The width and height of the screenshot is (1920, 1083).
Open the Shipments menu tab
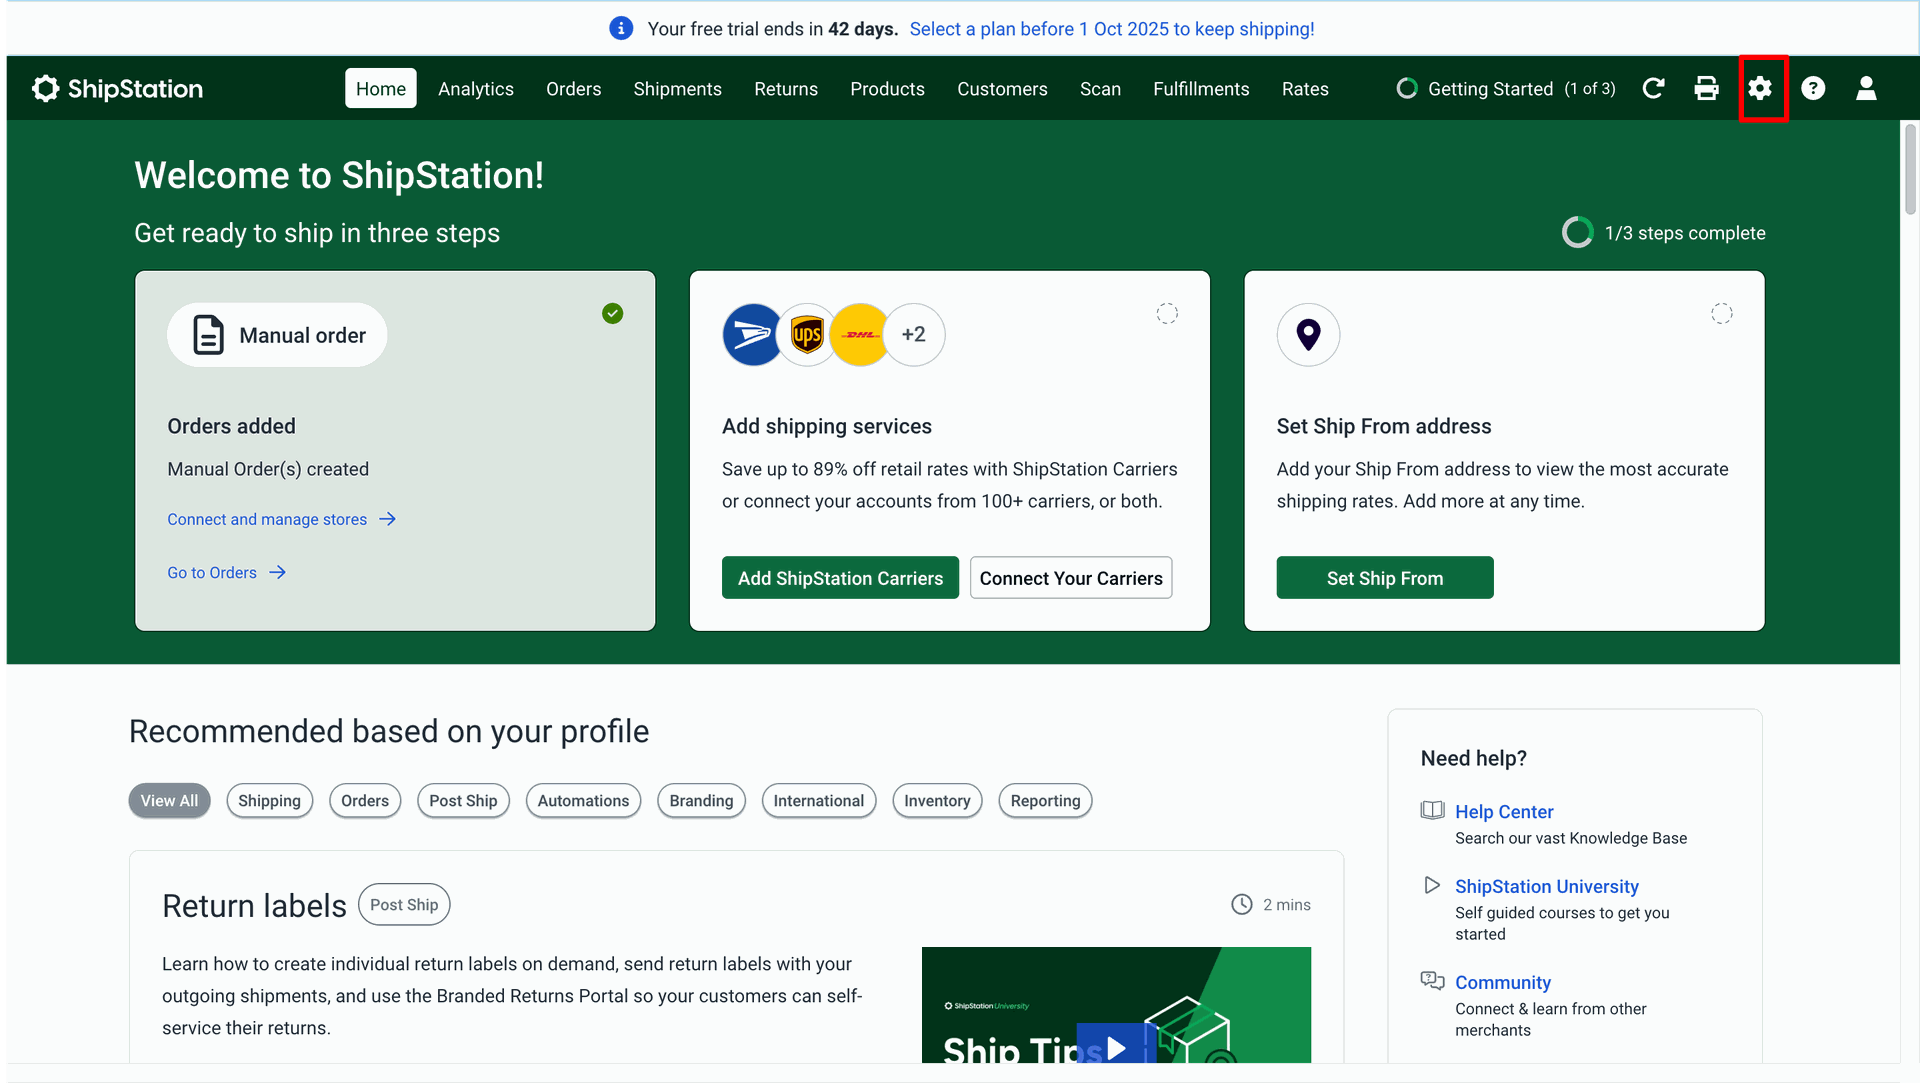pos(677,89)
